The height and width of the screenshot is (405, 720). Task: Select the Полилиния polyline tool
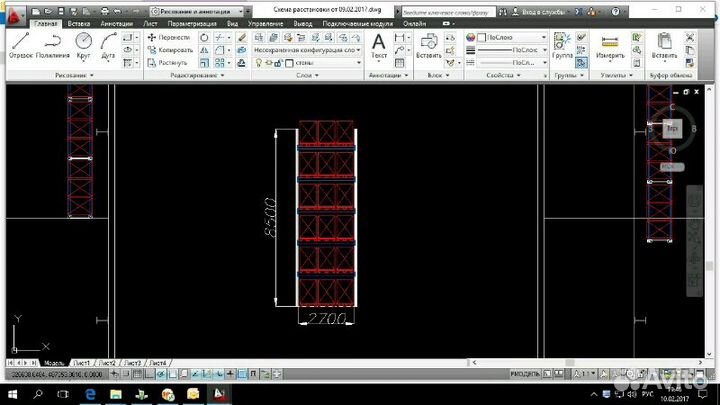[x=52, y=43]
